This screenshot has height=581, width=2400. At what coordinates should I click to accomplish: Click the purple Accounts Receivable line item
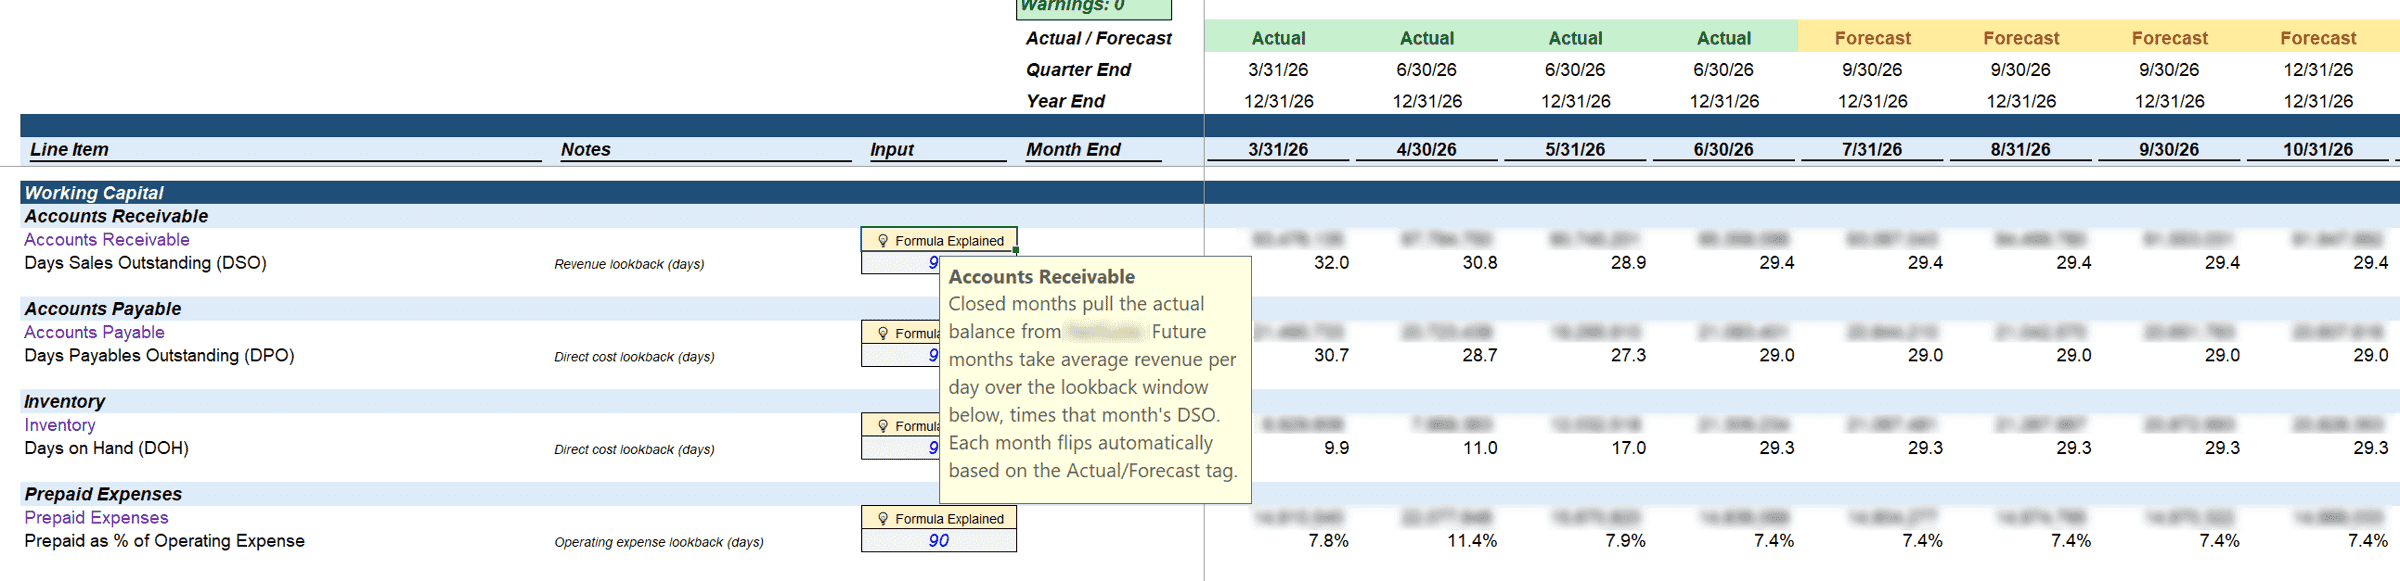point(107,240)
